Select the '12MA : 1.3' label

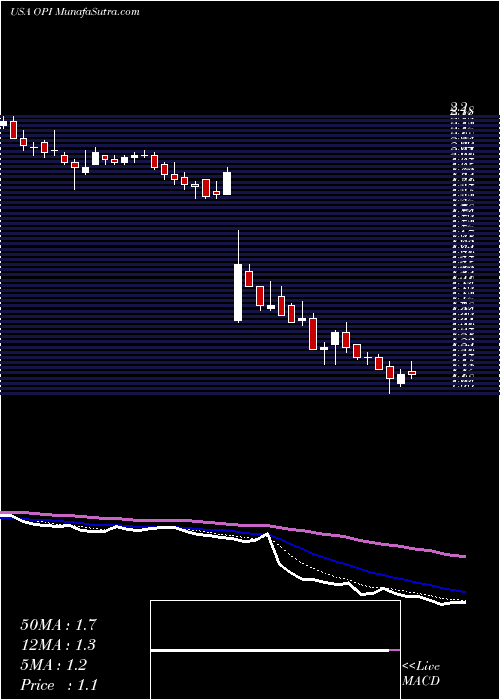[58, 645]
